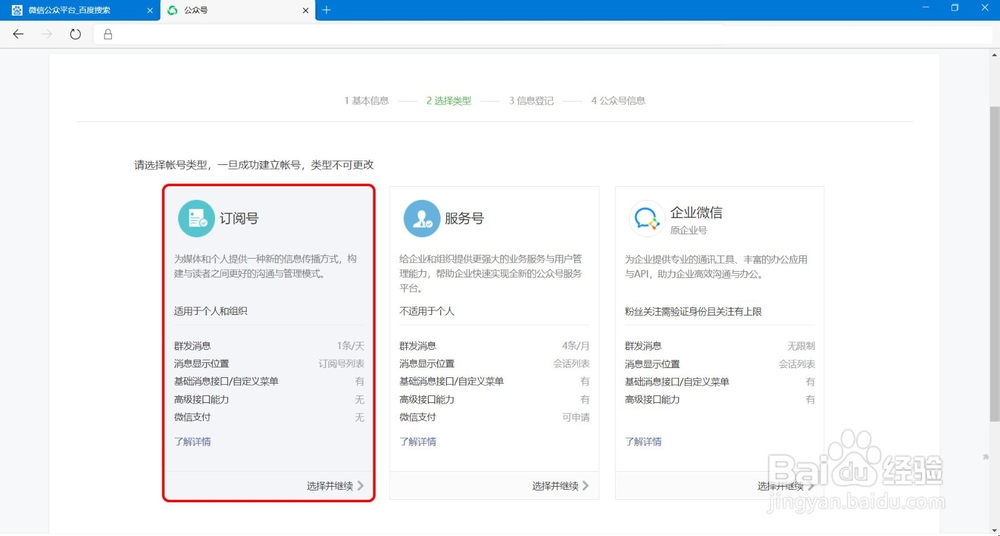The height and width of the screenshot is (536, 1000).
Task: Reload the page with refresh icon
Action: click(75, 34)
